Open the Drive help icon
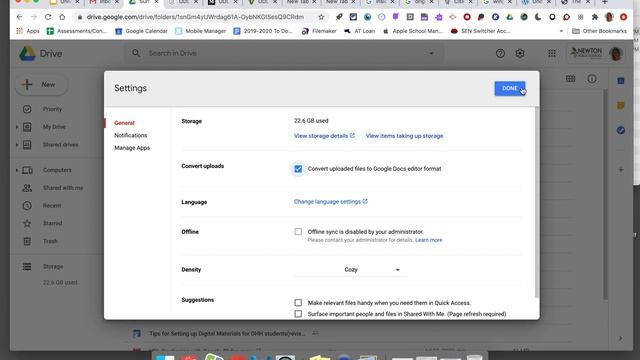This screenshot has height=360, width=640. pos(500,53)
